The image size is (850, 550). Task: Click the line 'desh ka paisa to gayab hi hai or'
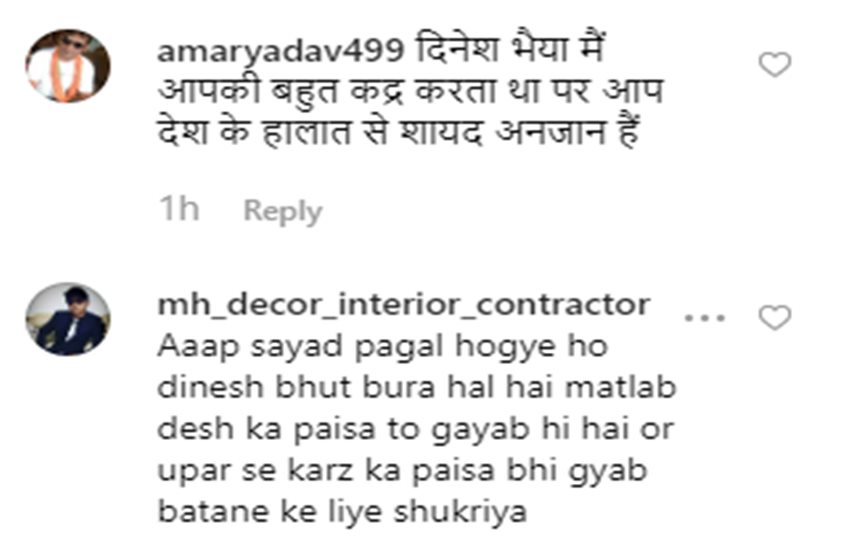[416, 430]
